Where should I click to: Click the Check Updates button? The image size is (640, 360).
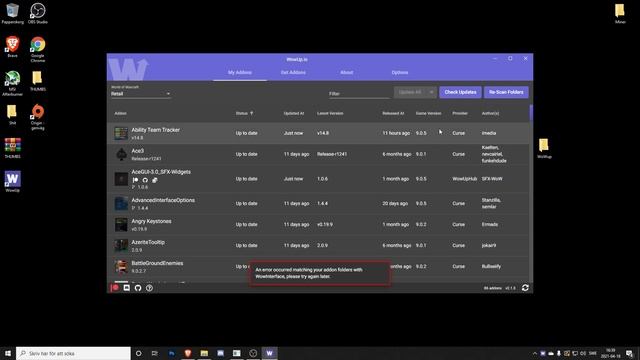click(460, 92)
